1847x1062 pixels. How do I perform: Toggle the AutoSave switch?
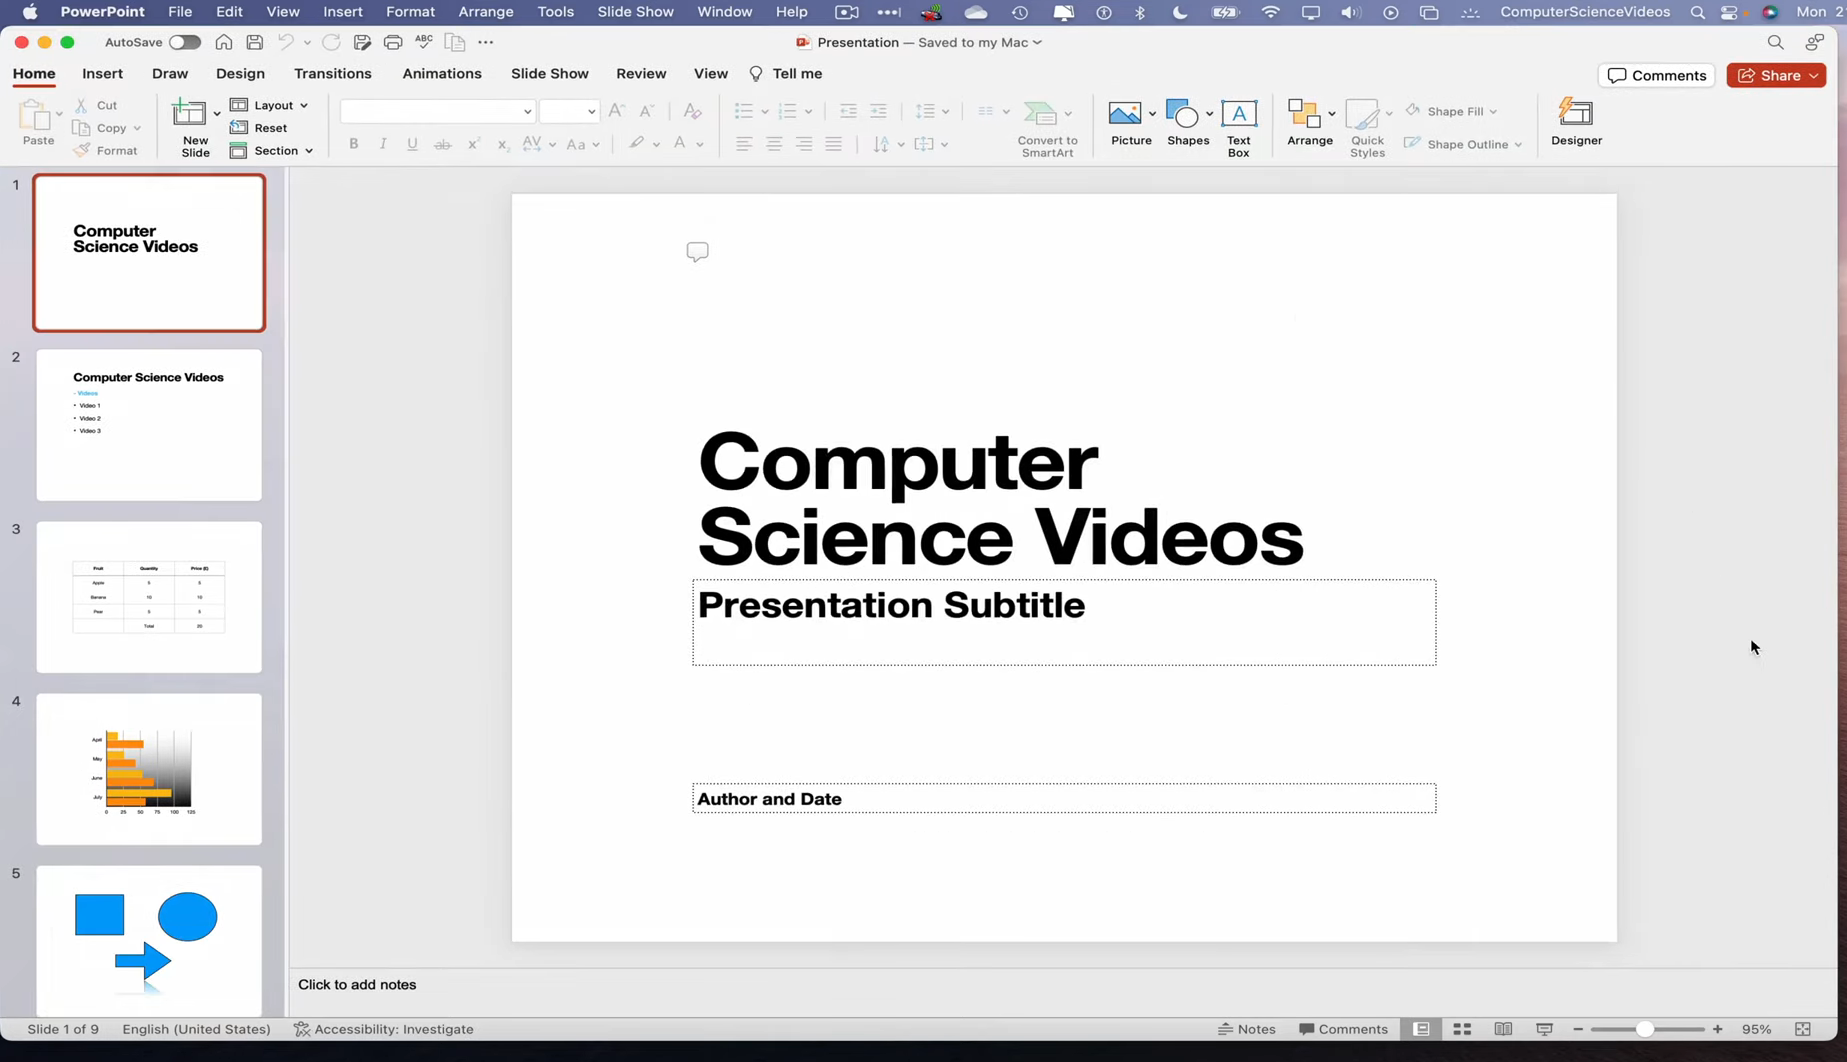[185, 42]
